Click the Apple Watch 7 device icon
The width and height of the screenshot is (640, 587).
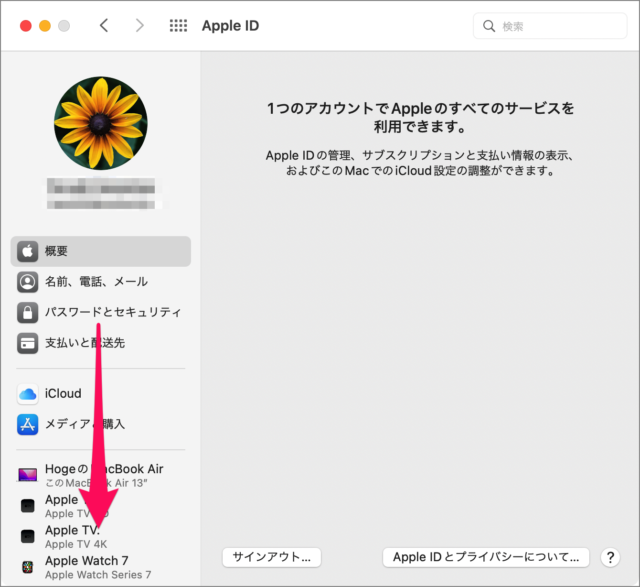coord(27,567)
